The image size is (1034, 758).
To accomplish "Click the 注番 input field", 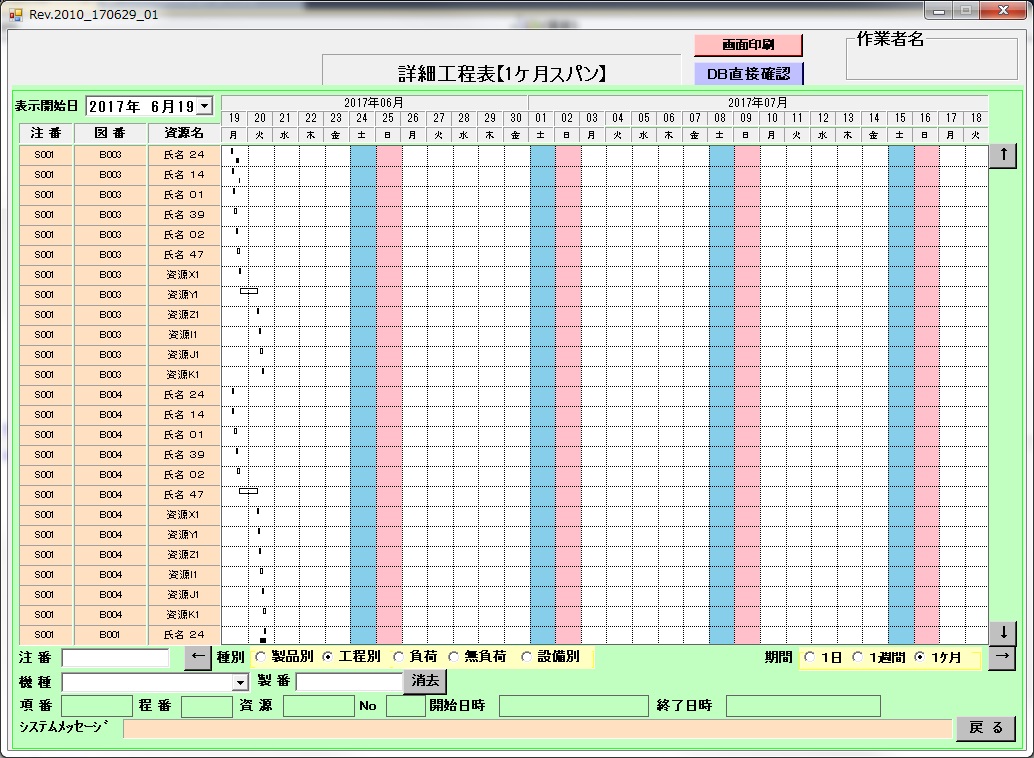I will tap(115, 658).
